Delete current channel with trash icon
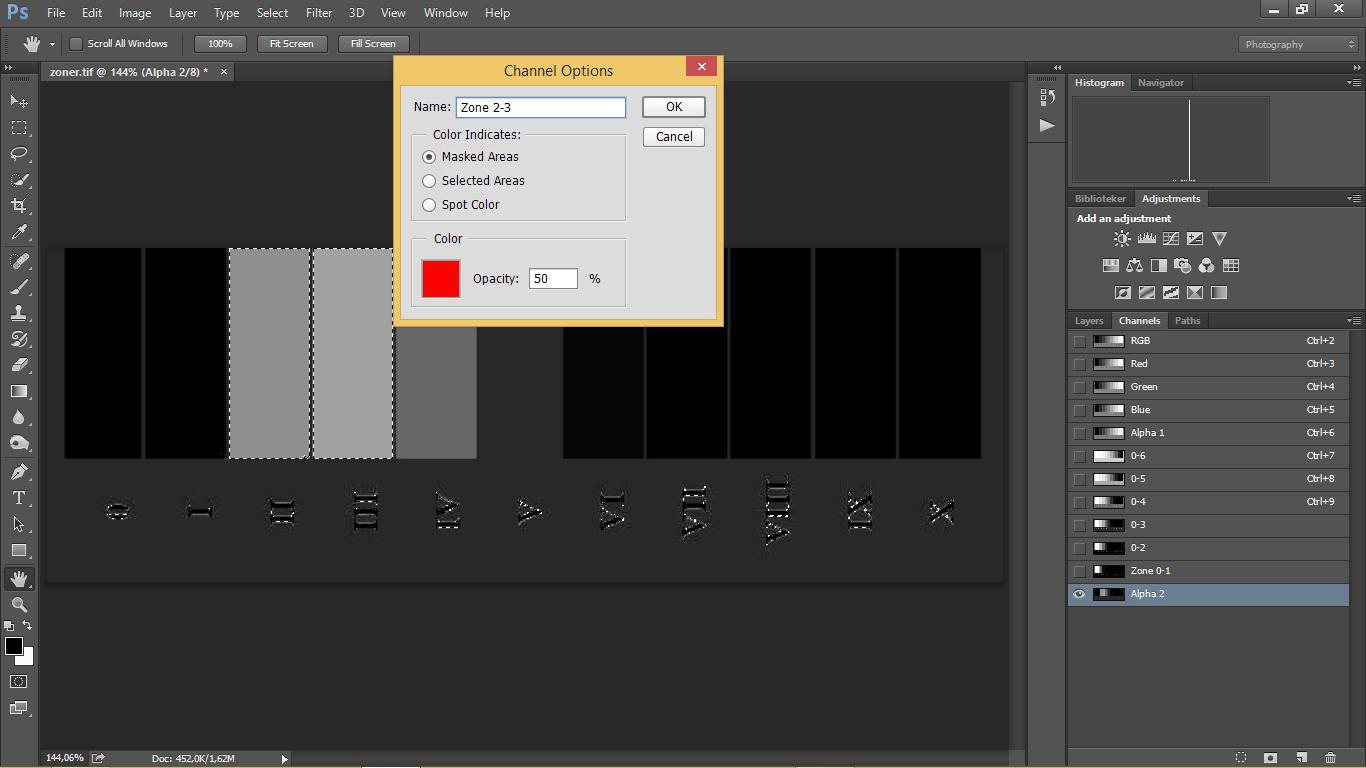The height and width of the screenshot is (768, 1366). tap(1330, 758)
